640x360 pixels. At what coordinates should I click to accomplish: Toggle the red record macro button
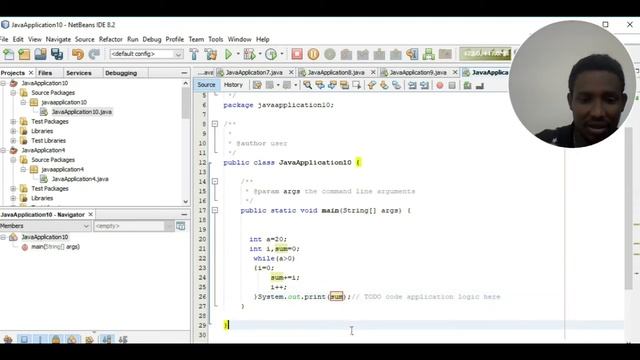point(440,85)
